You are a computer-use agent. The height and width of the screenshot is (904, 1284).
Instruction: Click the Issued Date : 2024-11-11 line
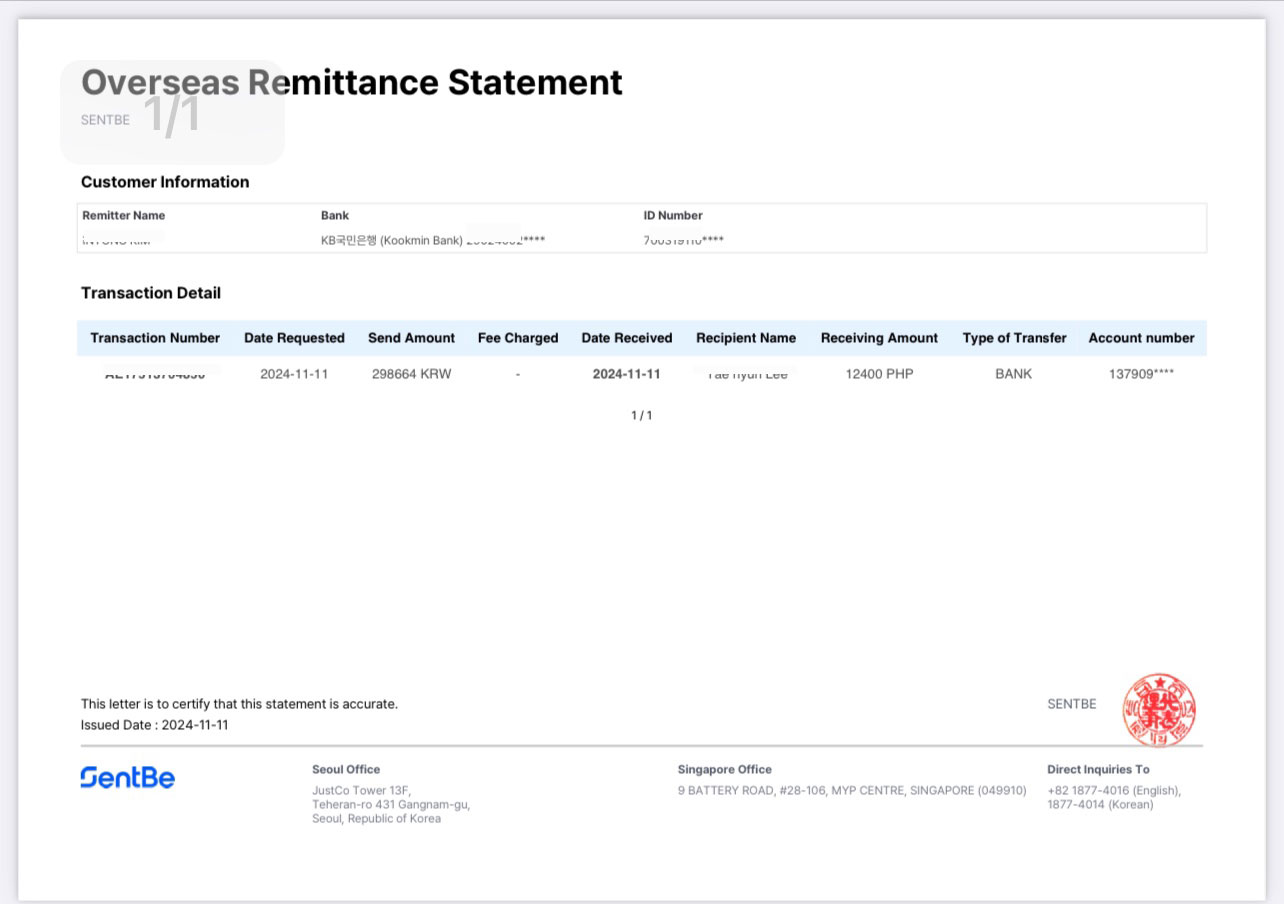tap(154, 725)
